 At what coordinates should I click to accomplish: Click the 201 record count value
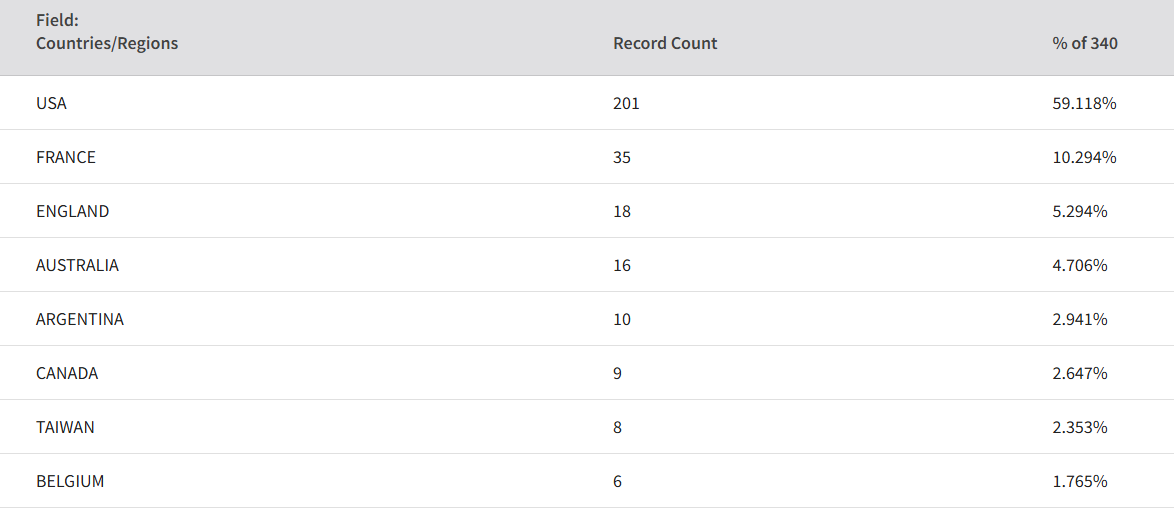tap(626, 104)
